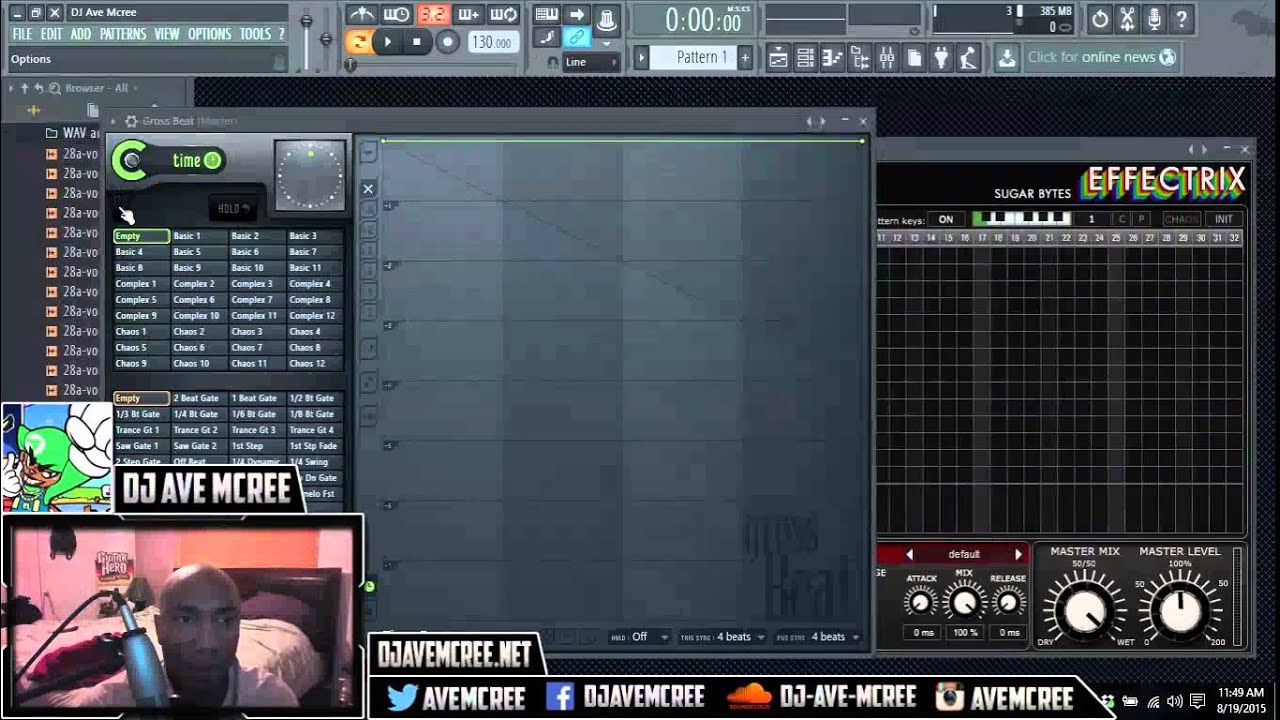Click the download content library icon
The width and height of the screenshot is (1280, 720).
coord(1007,58)
